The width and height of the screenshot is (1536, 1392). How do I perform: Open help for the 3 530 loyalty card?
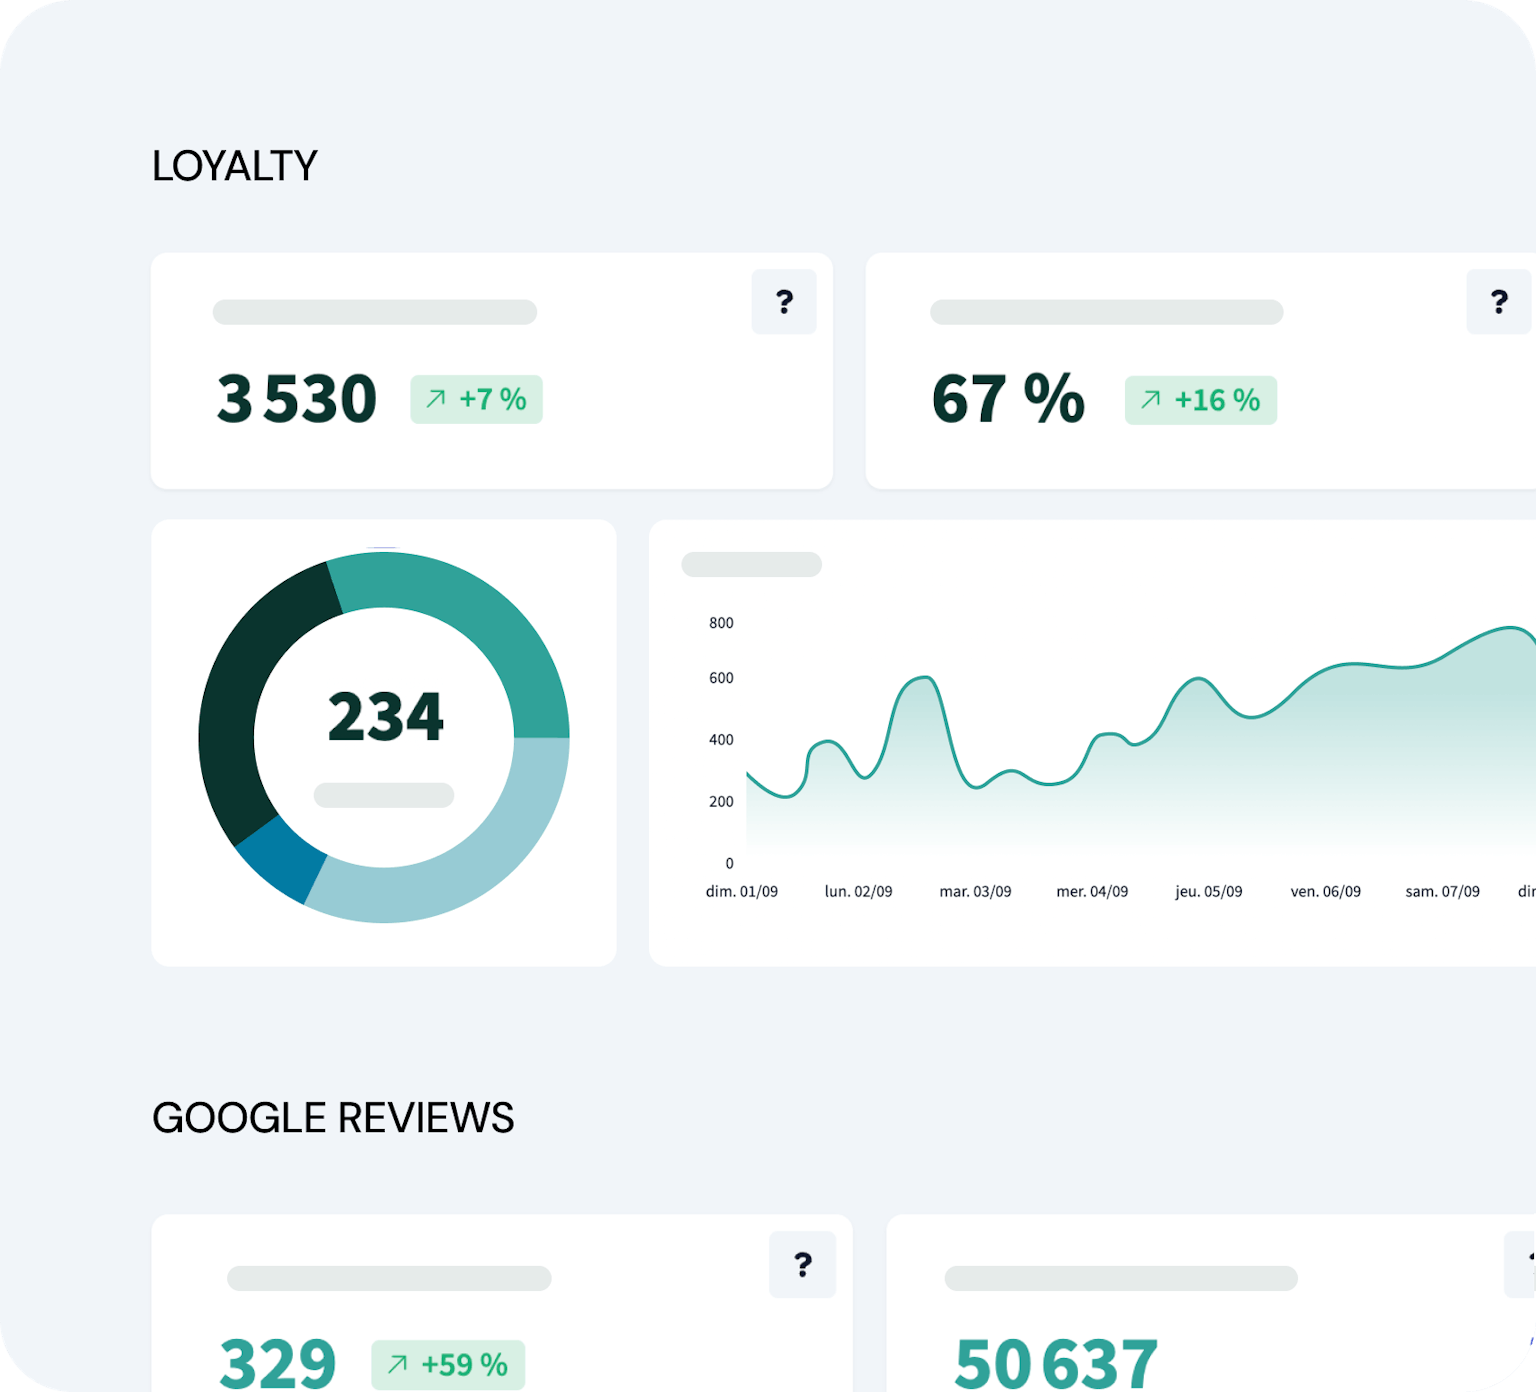pos(784,301)
